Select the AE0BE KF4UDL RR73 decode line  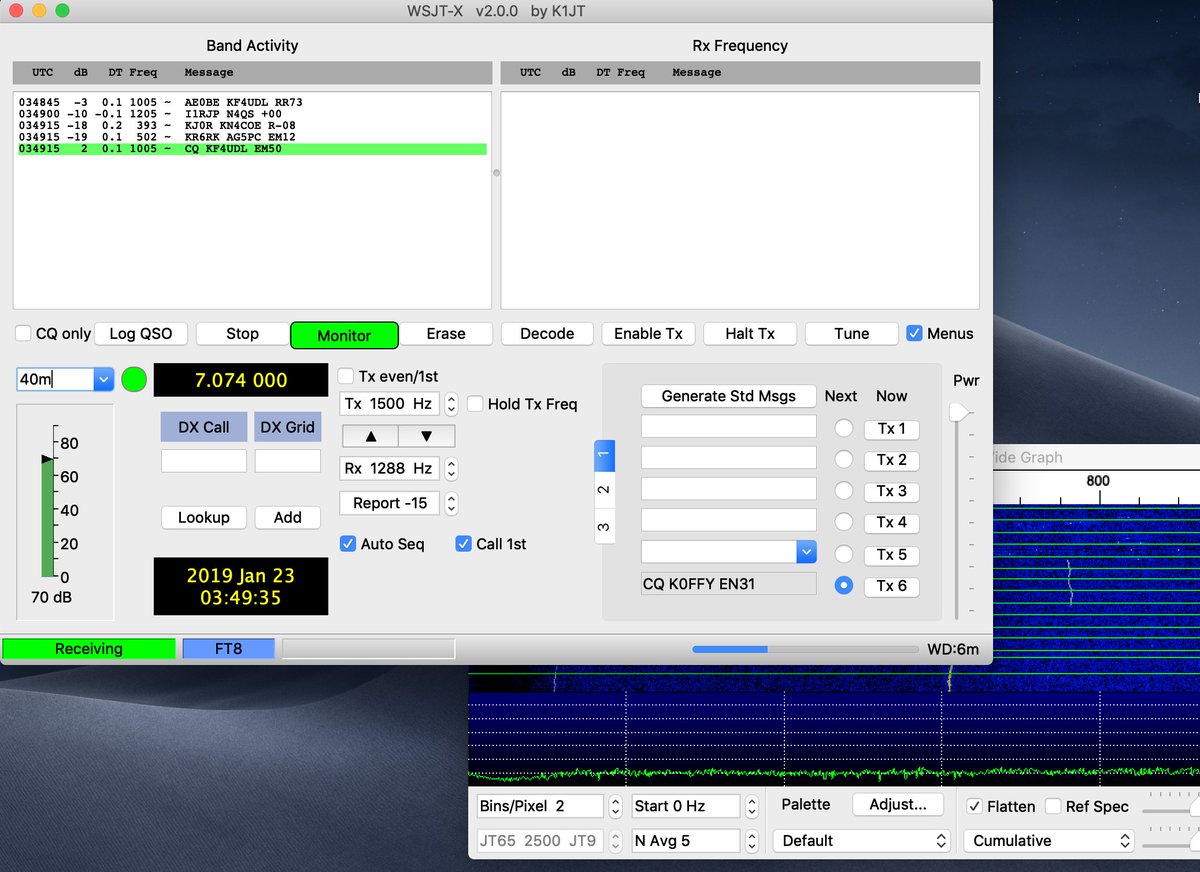252,102
